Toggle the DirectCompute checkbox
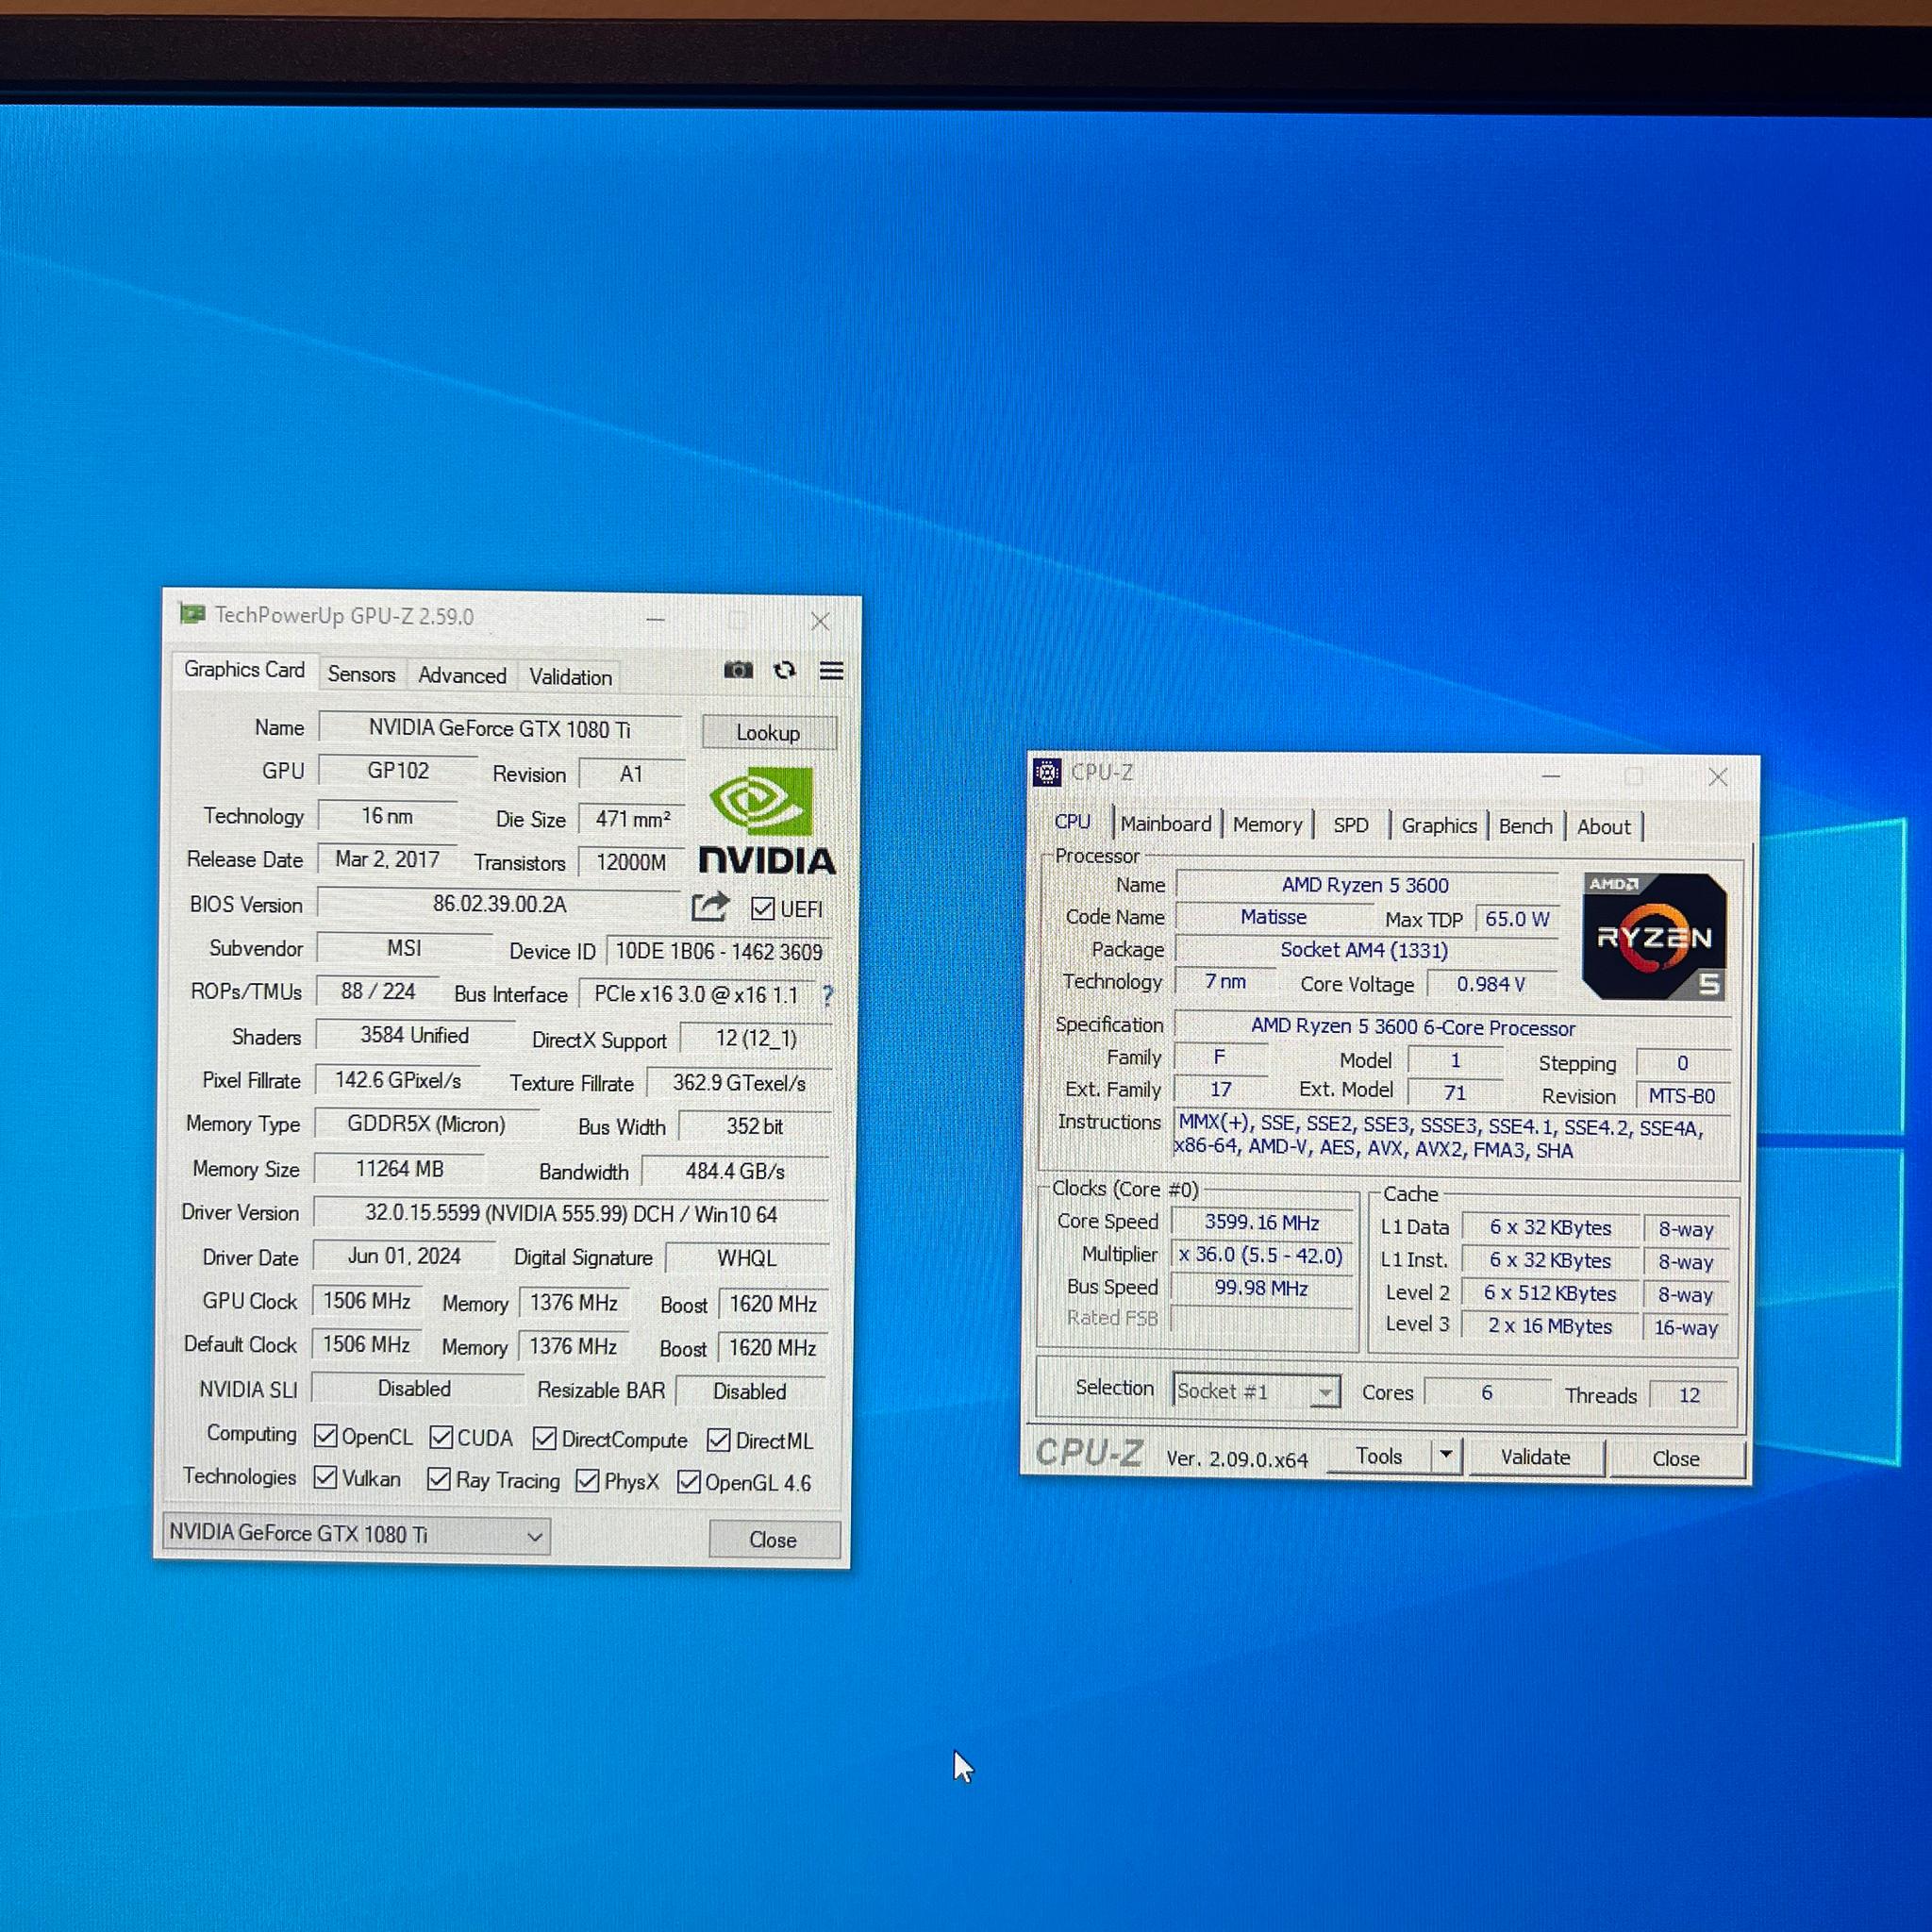Screen dimensions: 1932x1932 click(x=545, y=1438)
